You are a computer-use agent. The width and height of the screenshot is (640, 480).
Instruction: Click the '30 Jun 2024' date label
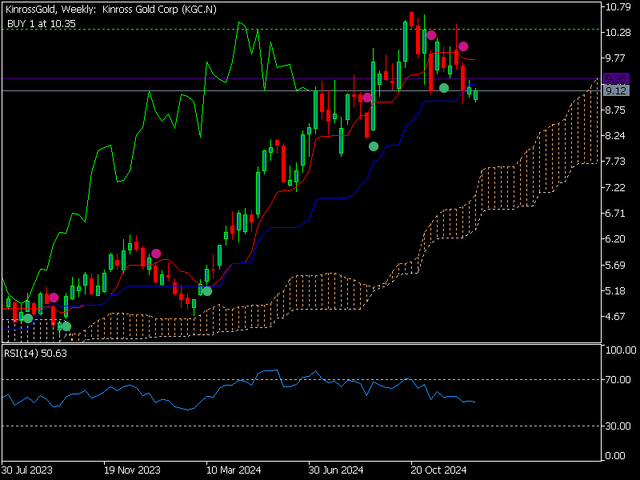[x=336, y=470]
